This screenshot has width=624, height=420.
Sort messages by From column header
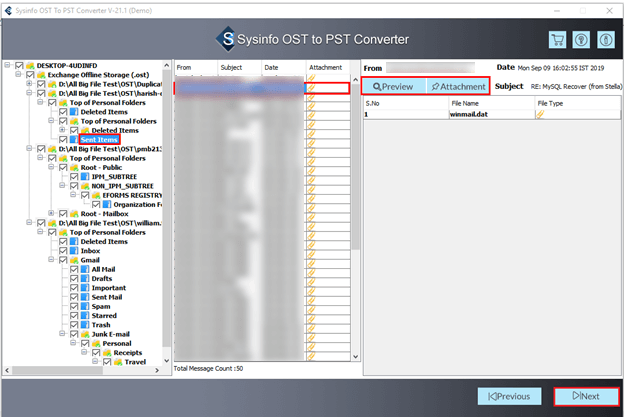[195, 68]
